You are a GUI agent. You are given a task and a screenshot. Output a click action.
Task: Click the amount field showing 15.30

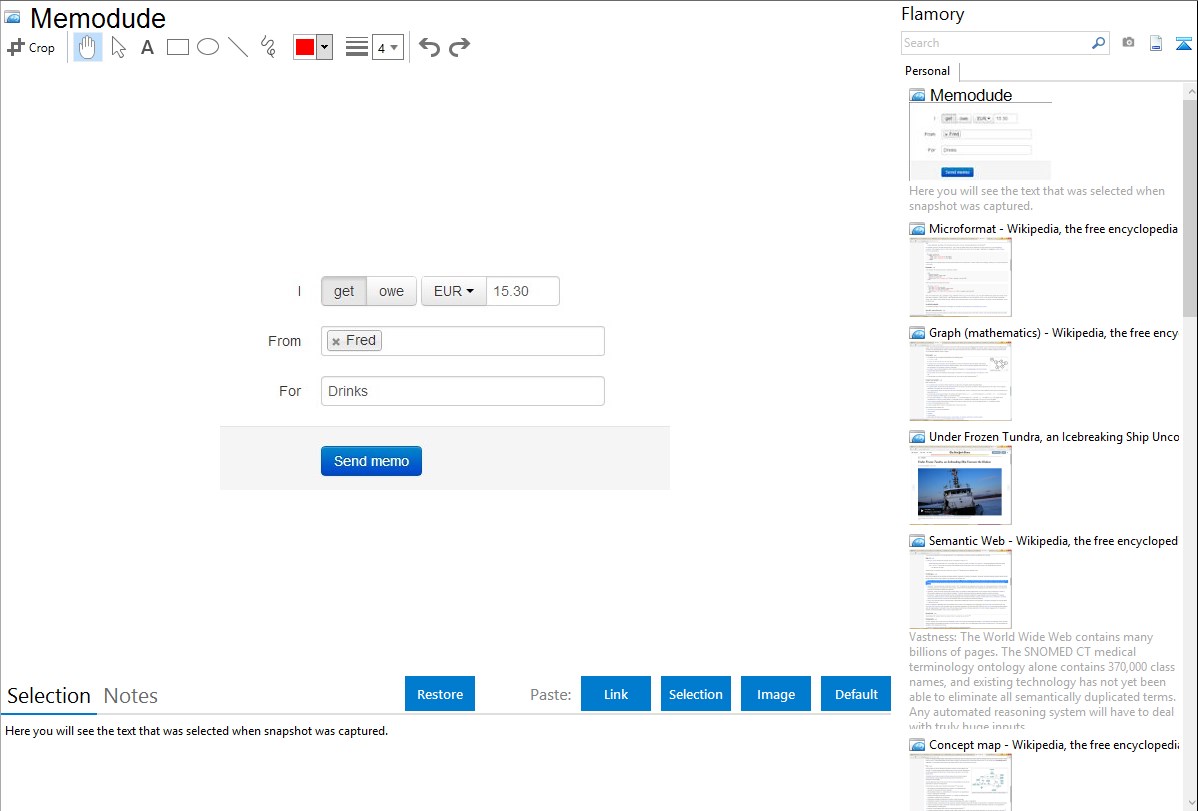(x=523, y=291)
